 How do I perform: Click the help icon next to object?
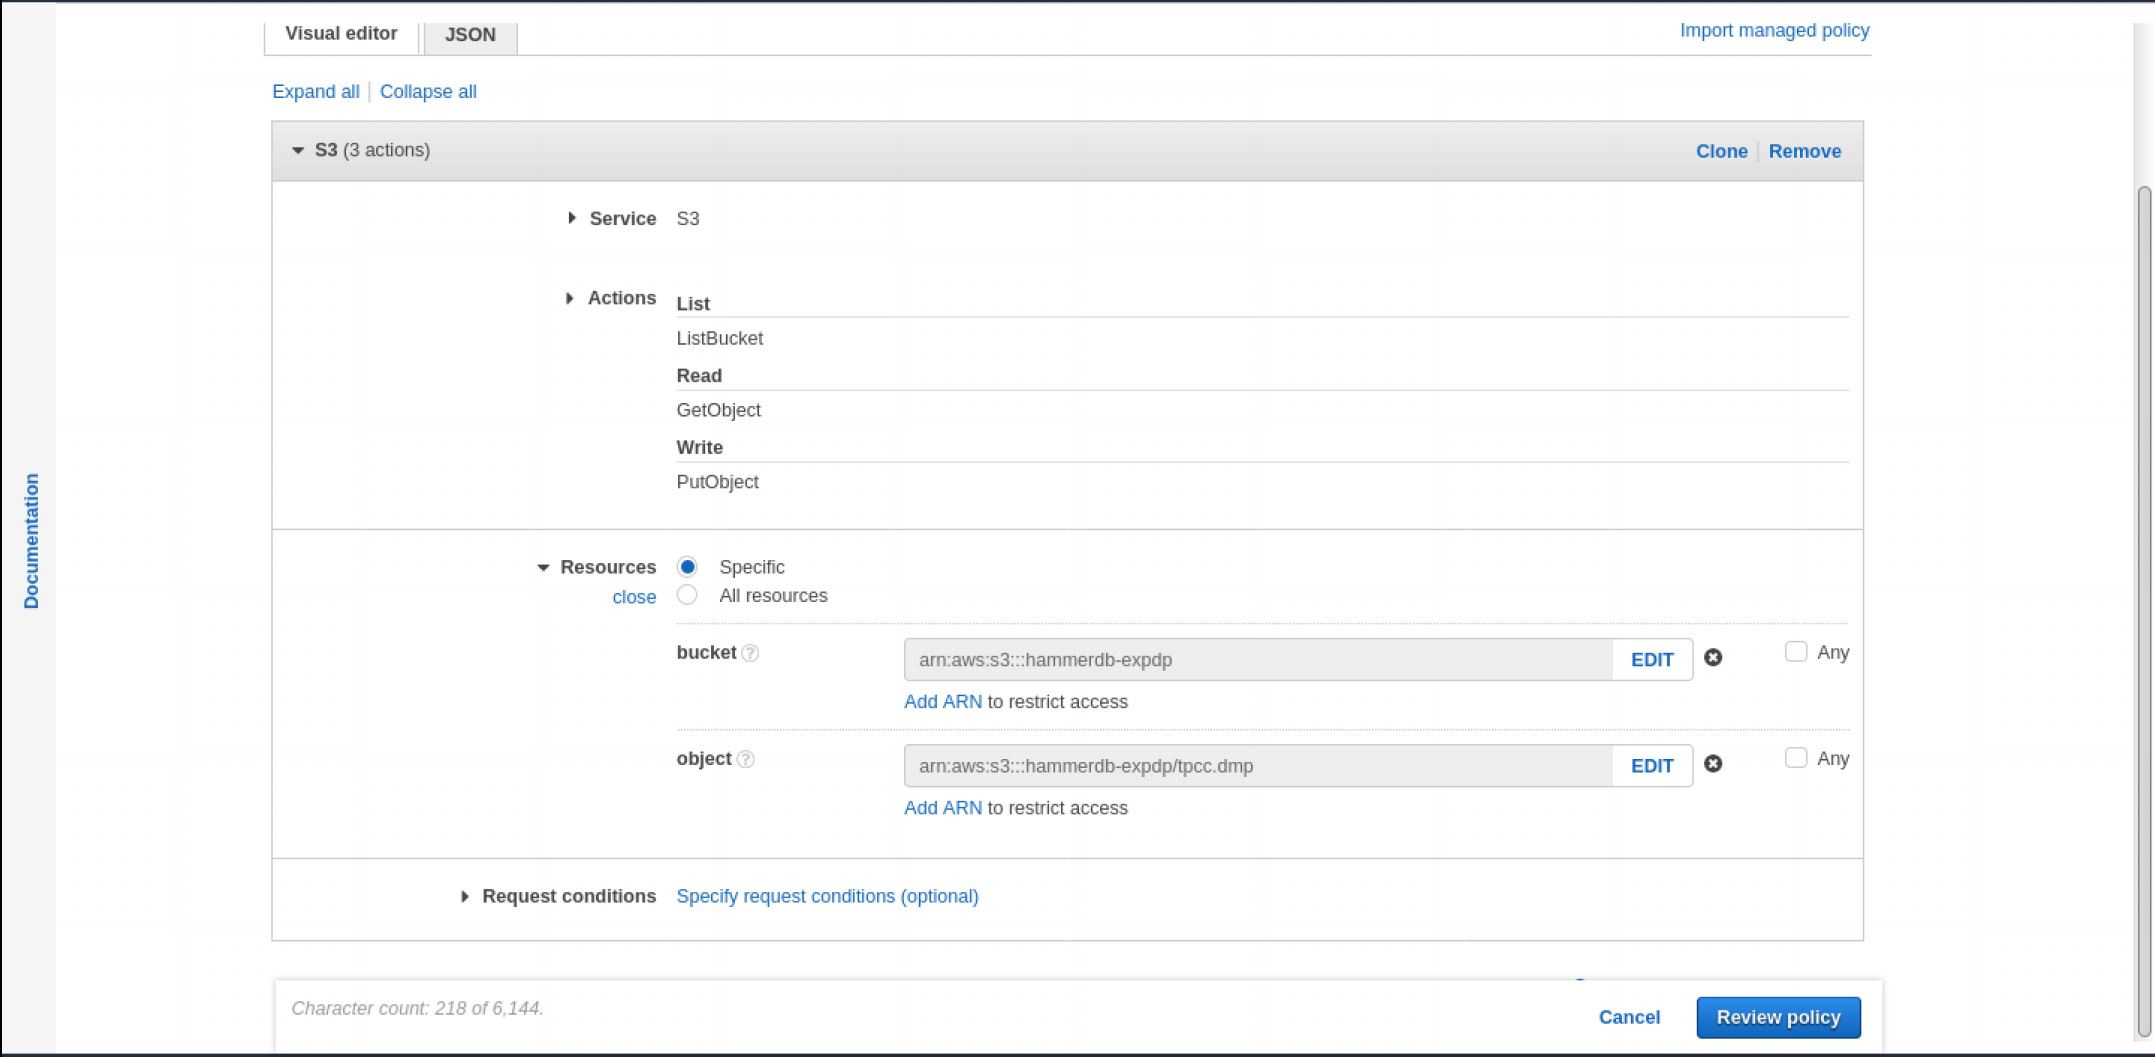(x=745, y=760)
